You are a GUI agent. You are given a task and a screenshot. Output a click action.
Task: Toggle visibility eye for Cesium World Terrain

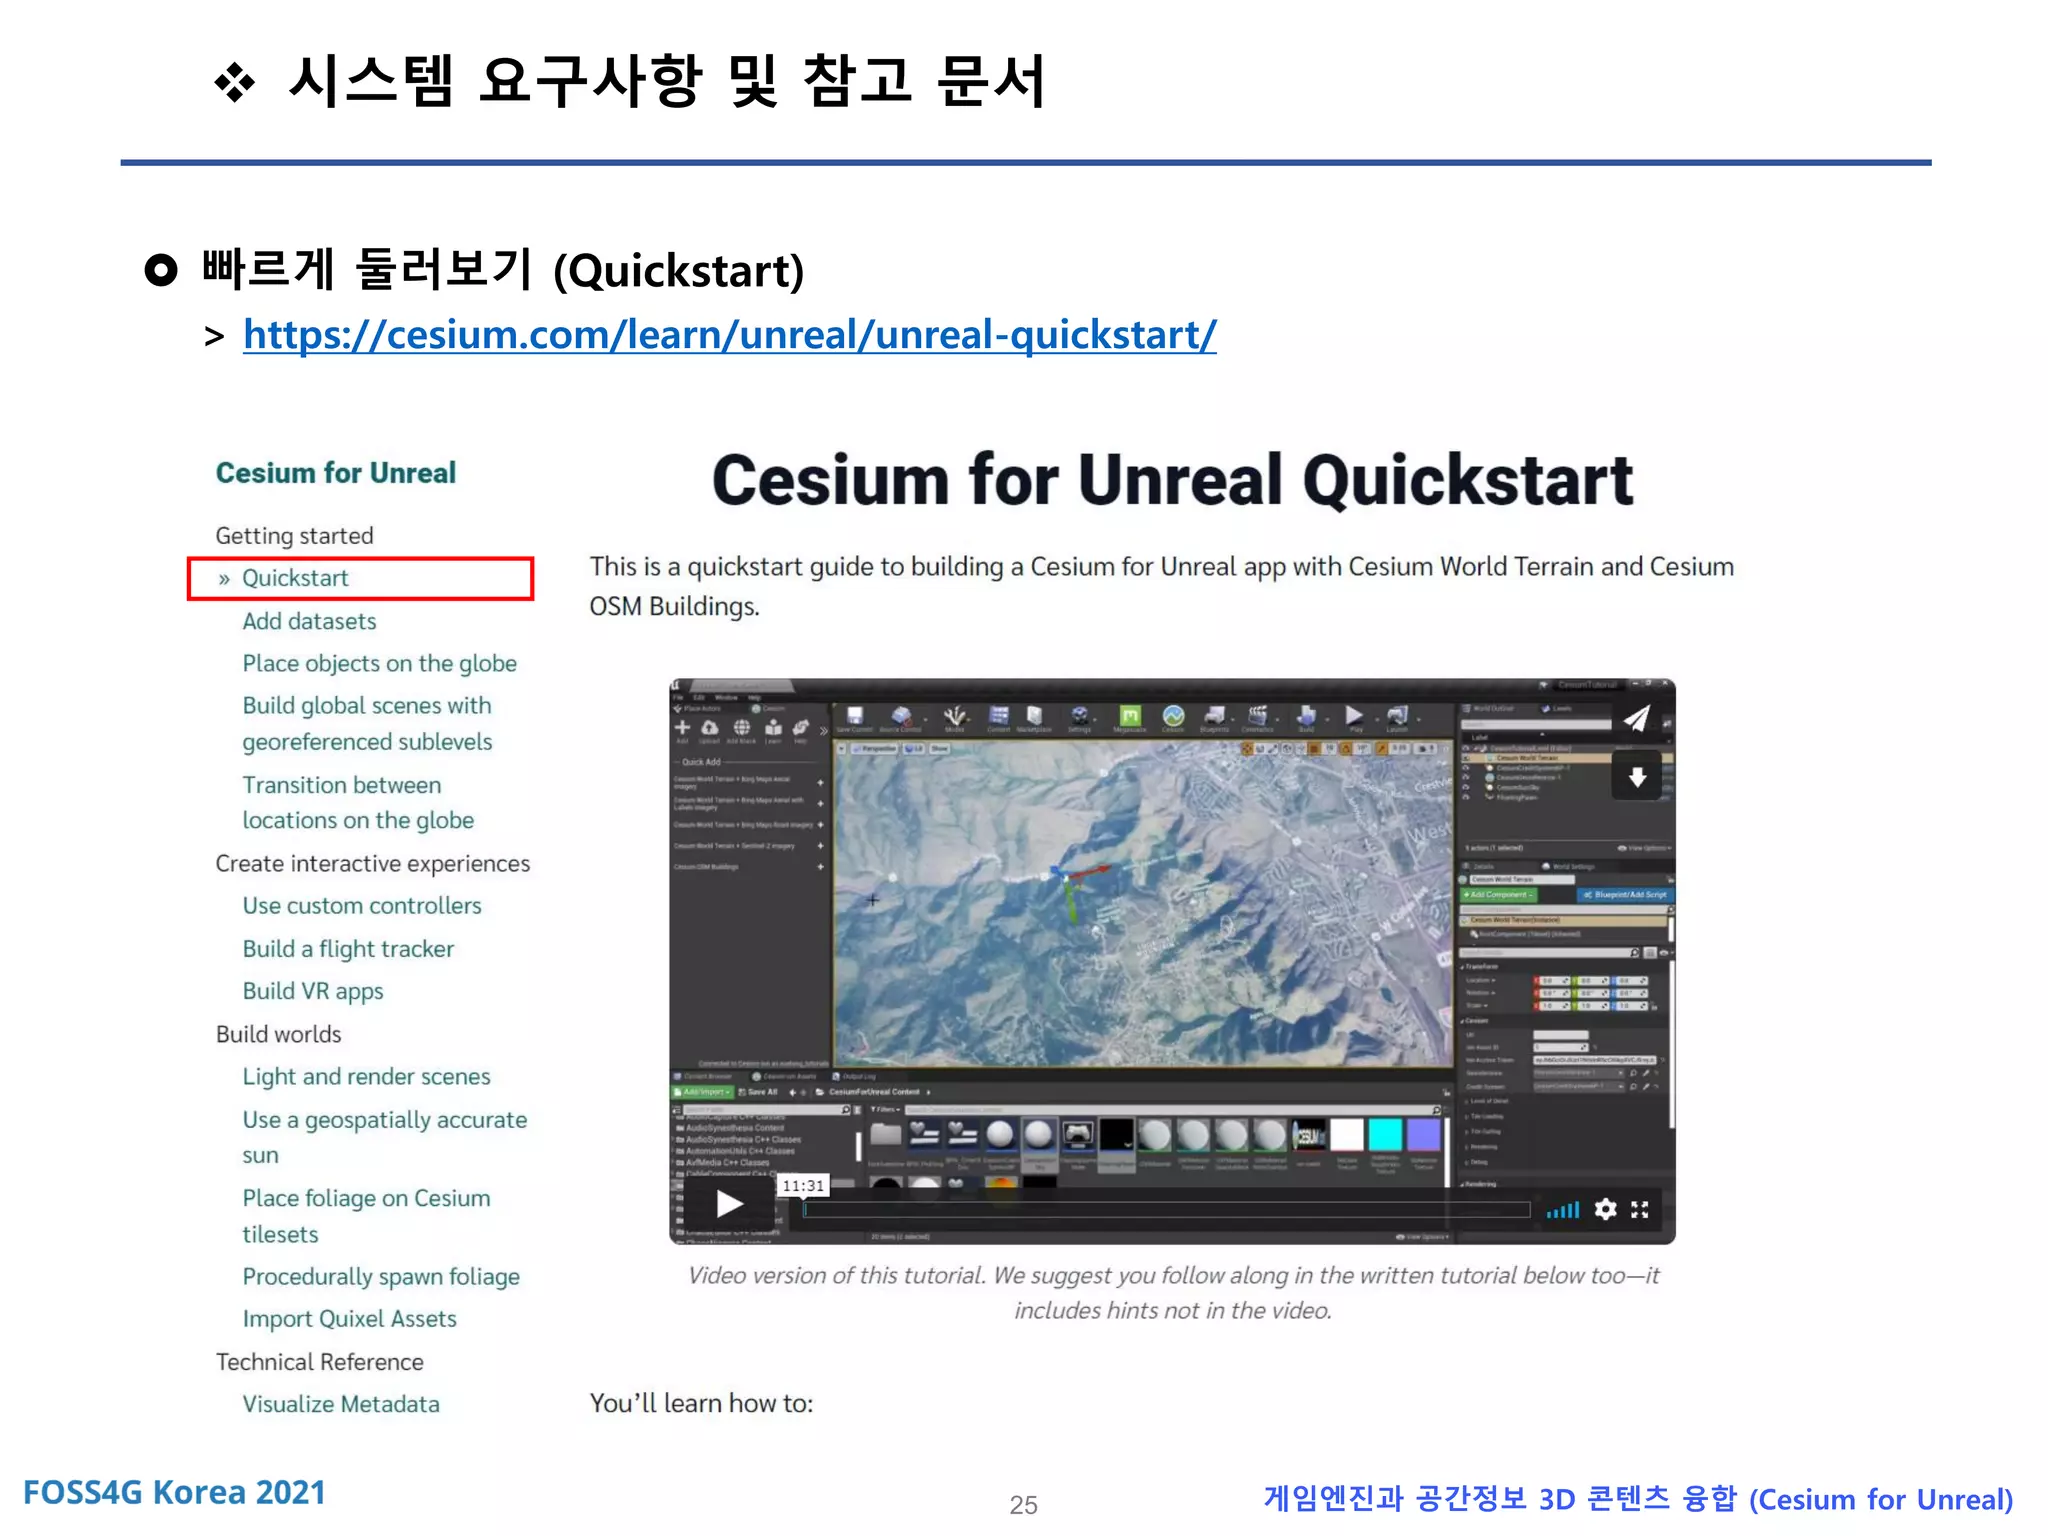(x=1467, y=758)
